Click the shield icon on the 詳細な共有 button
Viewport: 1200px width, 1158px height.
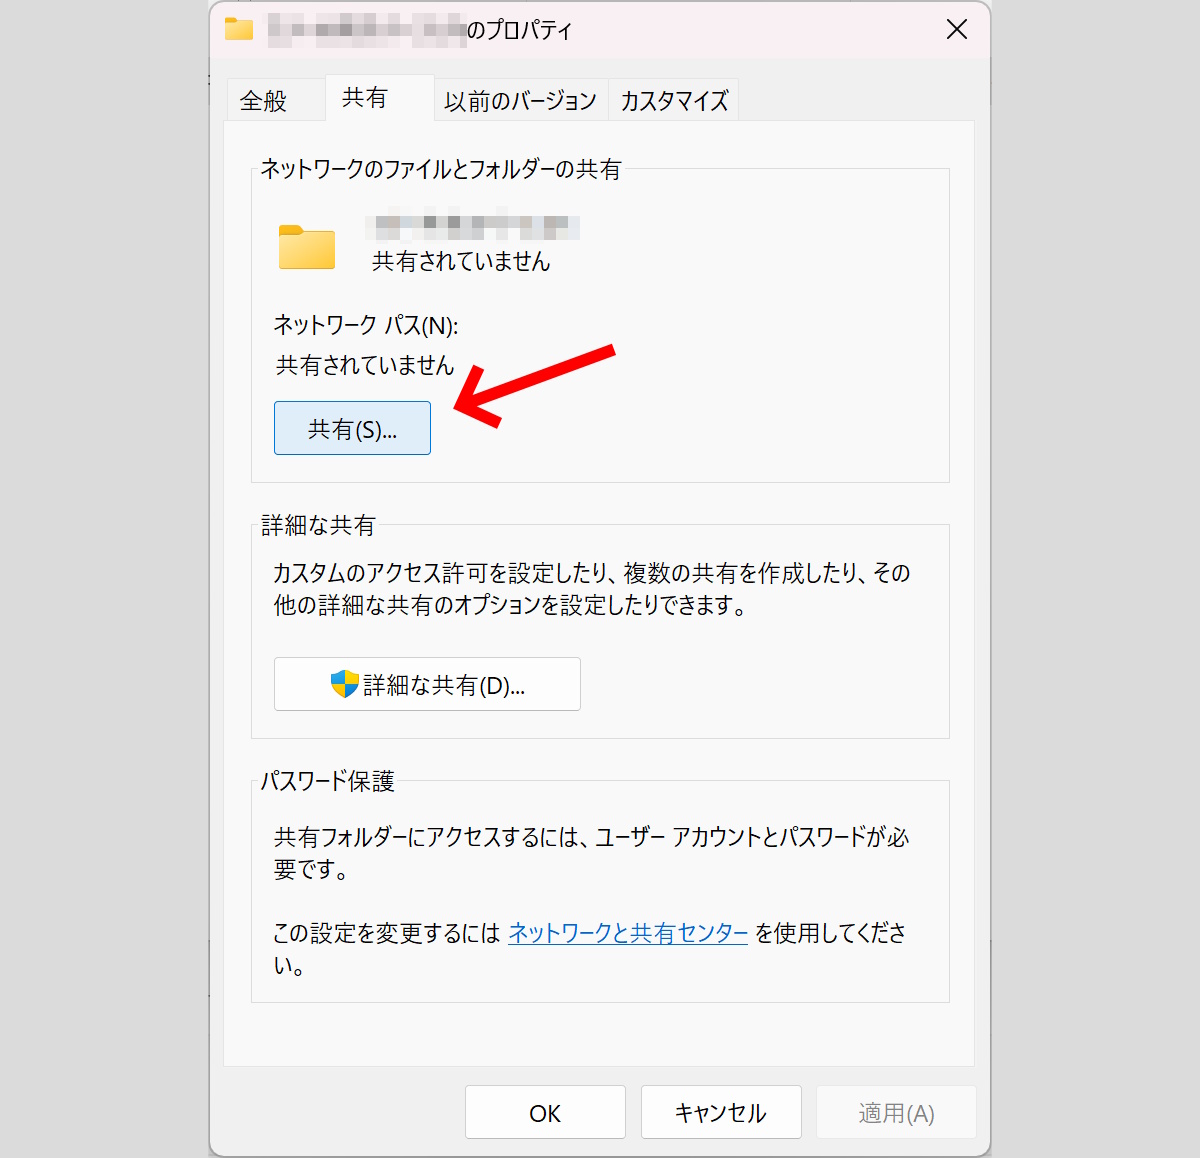pos(344,684)
